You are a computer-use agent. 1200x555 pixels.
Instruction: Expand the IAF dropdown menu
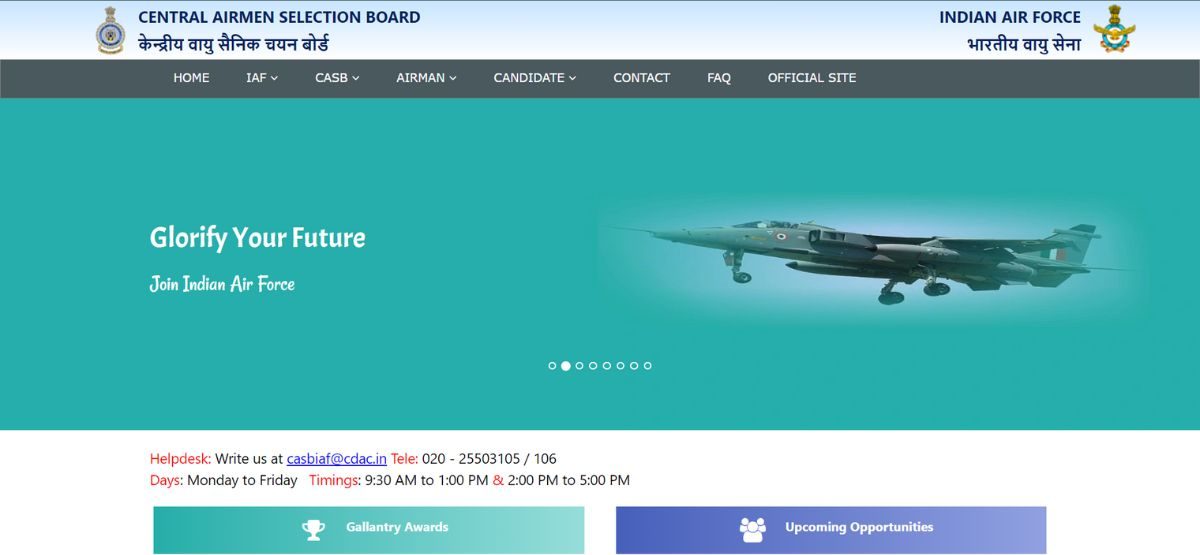[x=262, y=78]
